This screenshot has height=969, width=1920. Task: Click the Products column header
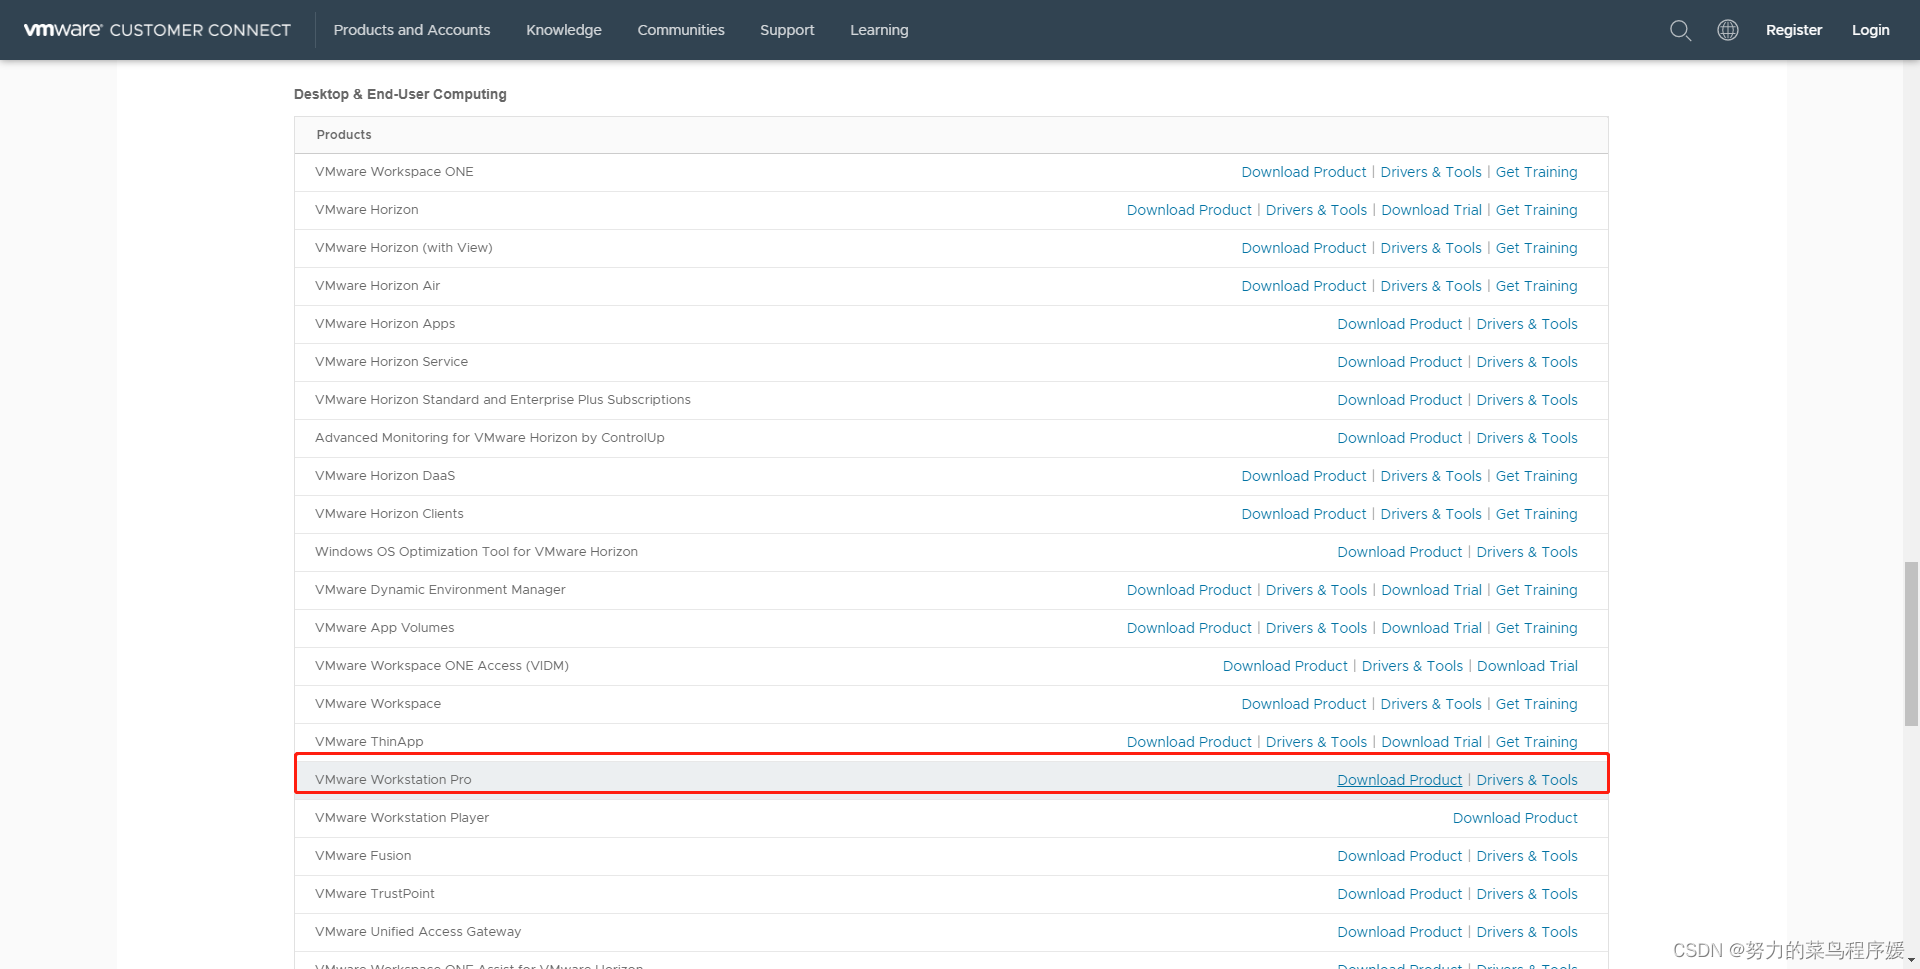[x=344, y=135]
